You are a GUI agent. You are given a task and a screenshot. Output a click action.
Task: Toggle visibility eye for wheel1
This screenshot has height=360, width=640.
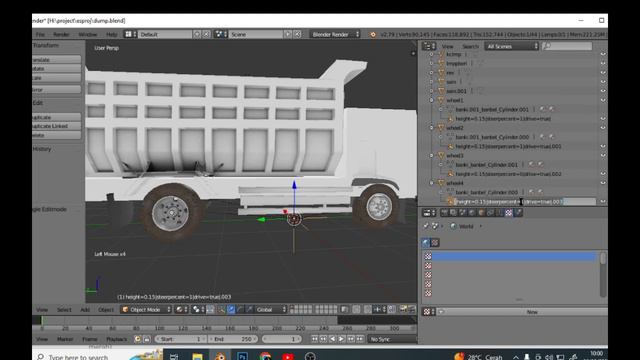[603, 100]
